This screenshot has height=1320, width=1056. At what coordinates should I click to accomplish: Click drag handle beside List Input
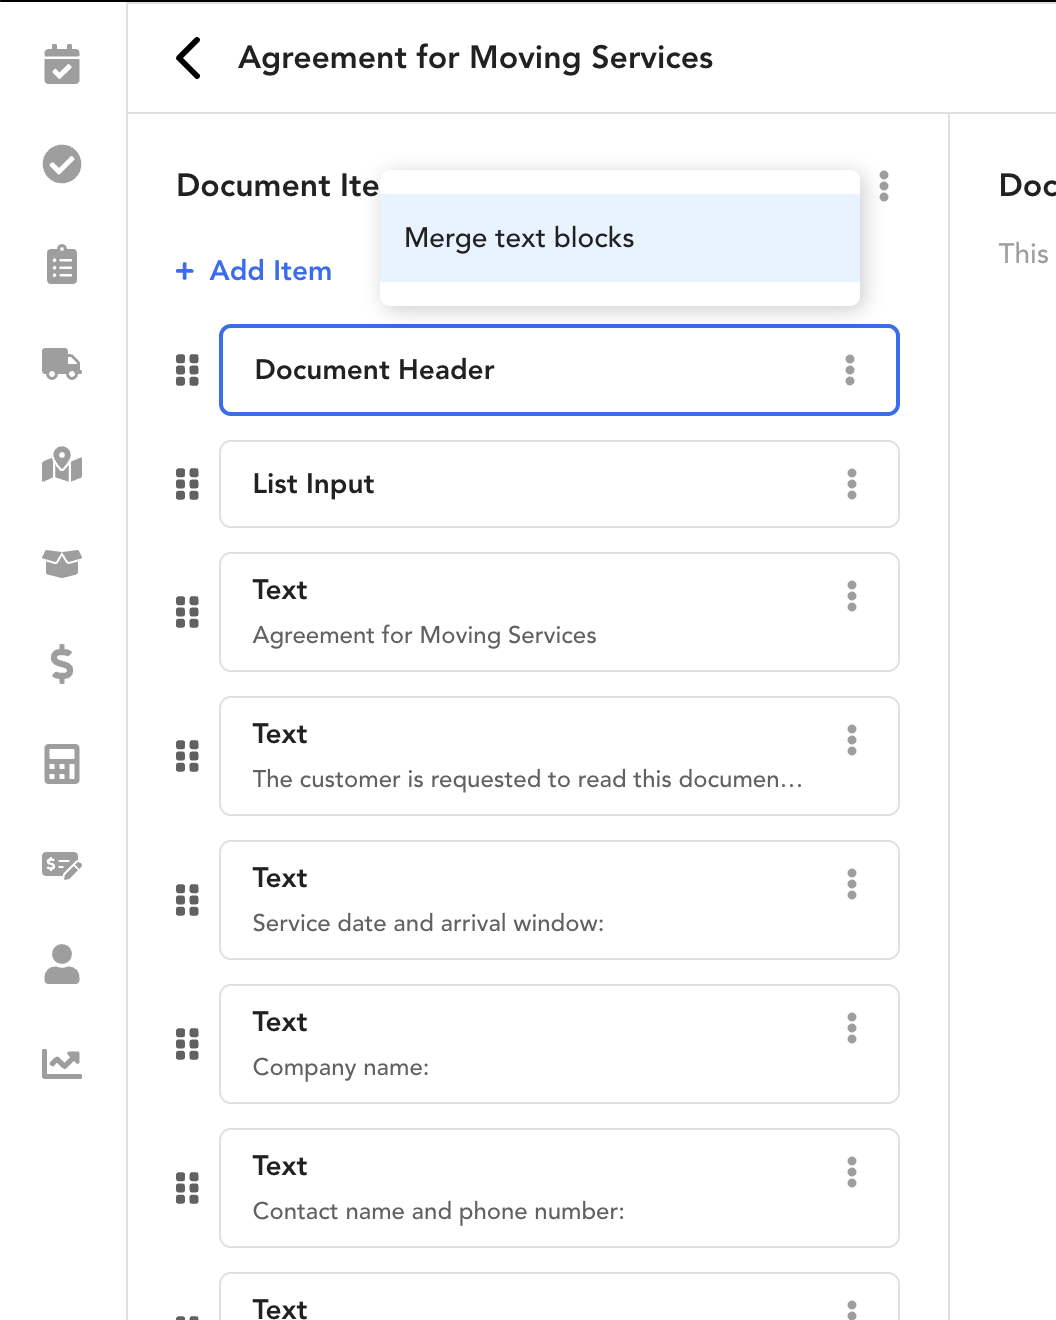[x=187, y=484]
